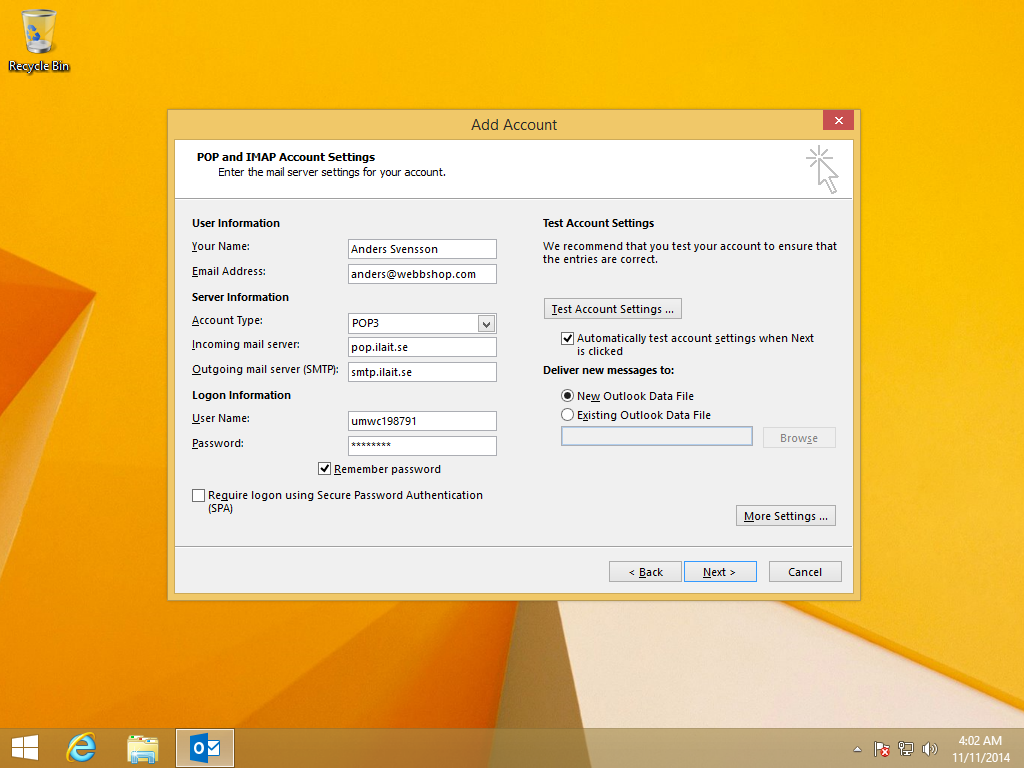Open the Action Center flag icon
Viewport: 1024px width, 768px height.
(x=882, y=748)
